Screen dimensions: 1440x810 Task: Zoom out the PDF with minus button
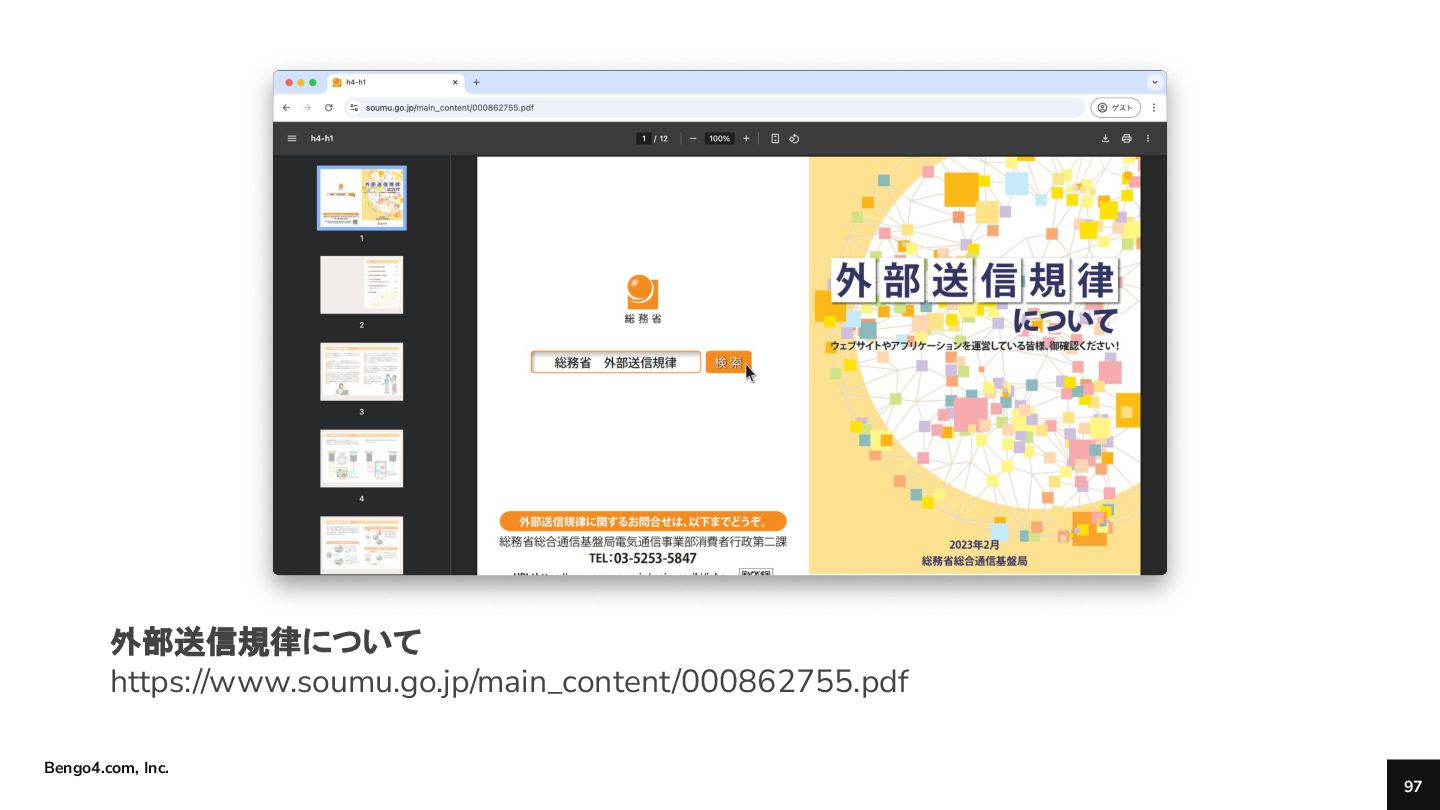[693, 138]
